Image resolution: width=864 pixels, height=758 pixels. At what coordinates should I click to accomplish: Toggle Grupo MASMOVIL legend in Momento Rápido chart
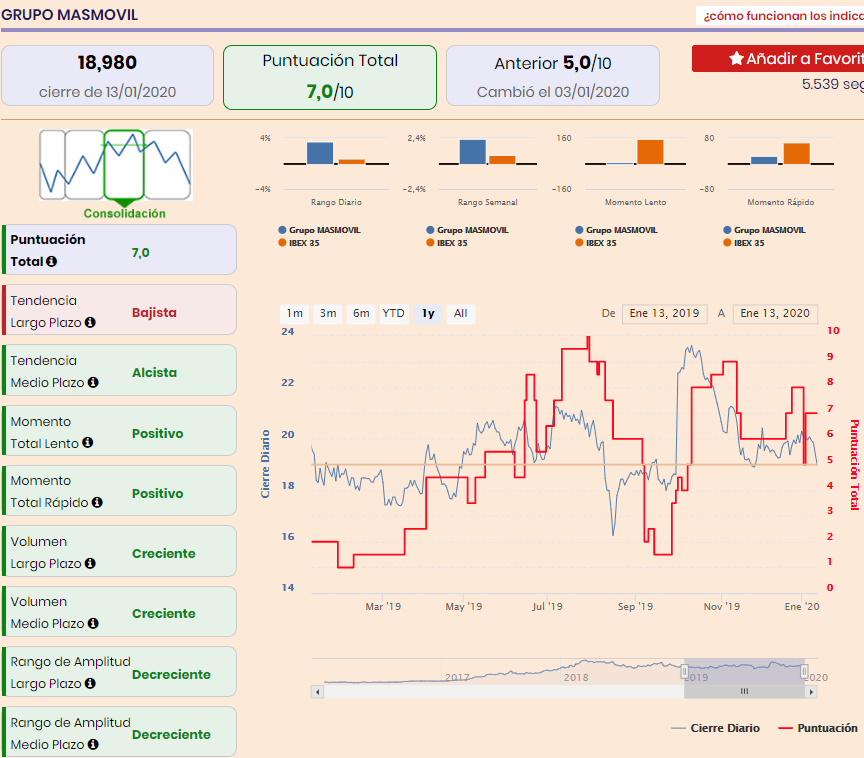[x=764, y=230]
